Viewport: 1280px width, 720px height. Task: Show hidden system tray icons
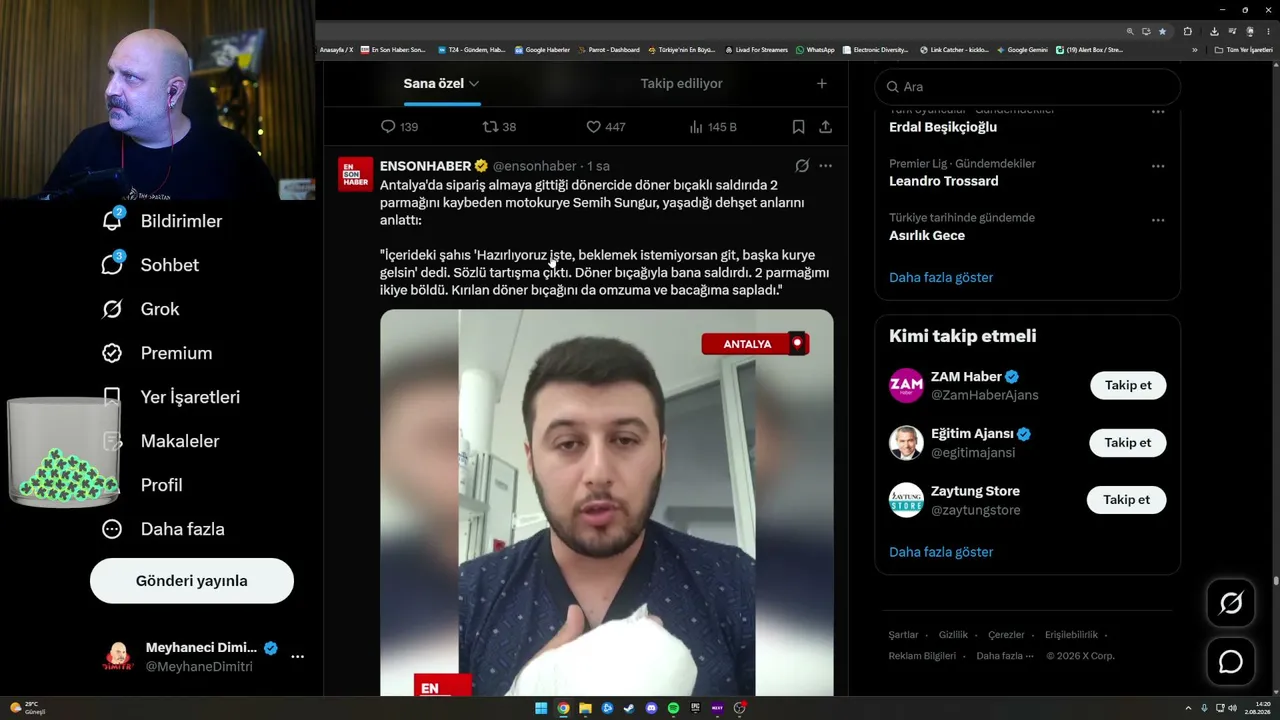coord(1188,708)
